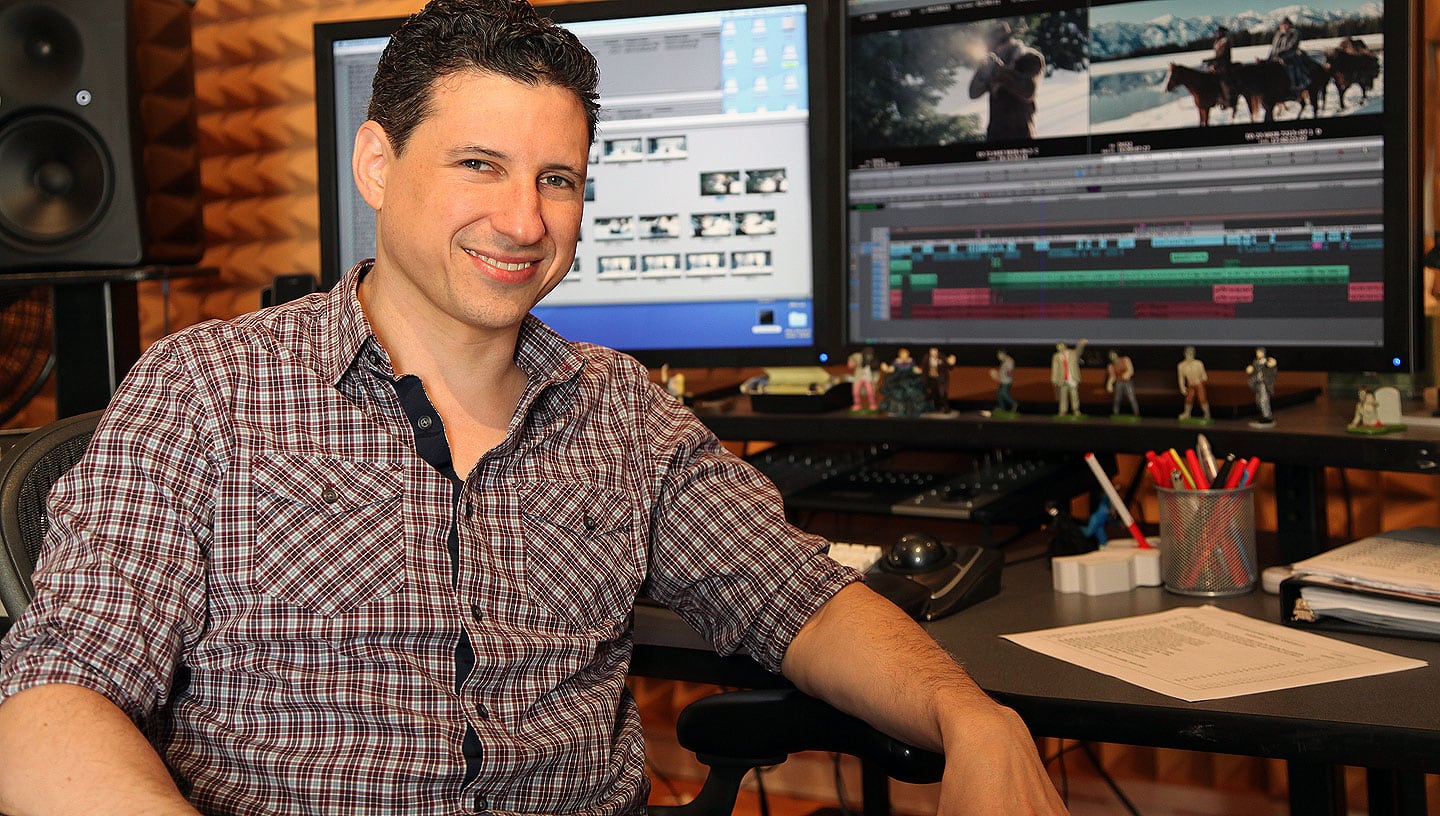Select the pink clip at the timeline's right edge

tap(1365, 292)
